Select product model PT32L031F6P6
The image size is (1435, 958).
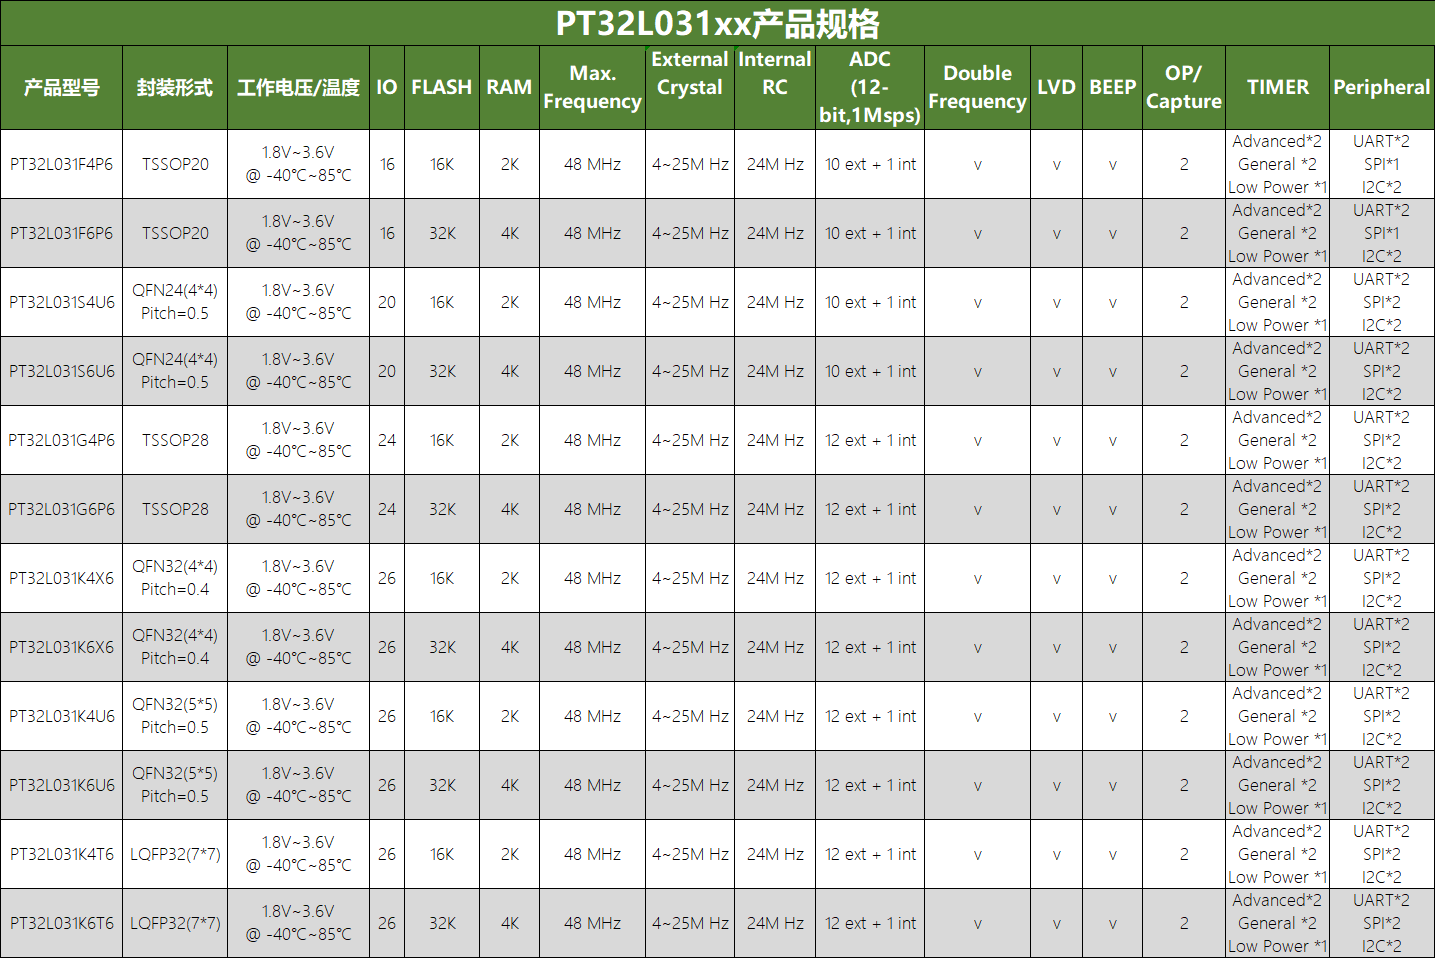(x=61, y=233)
